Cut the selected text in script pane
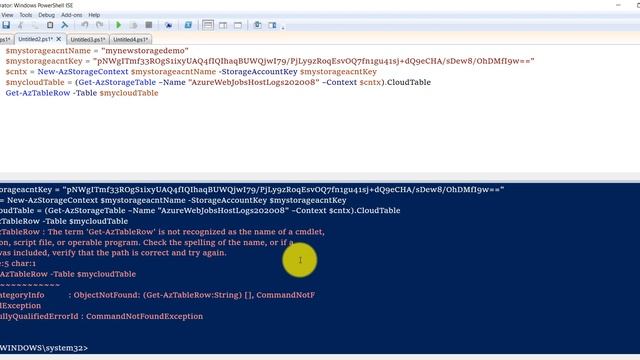The height and width of the screenshot is (360, 640). (x=20, y=25)
